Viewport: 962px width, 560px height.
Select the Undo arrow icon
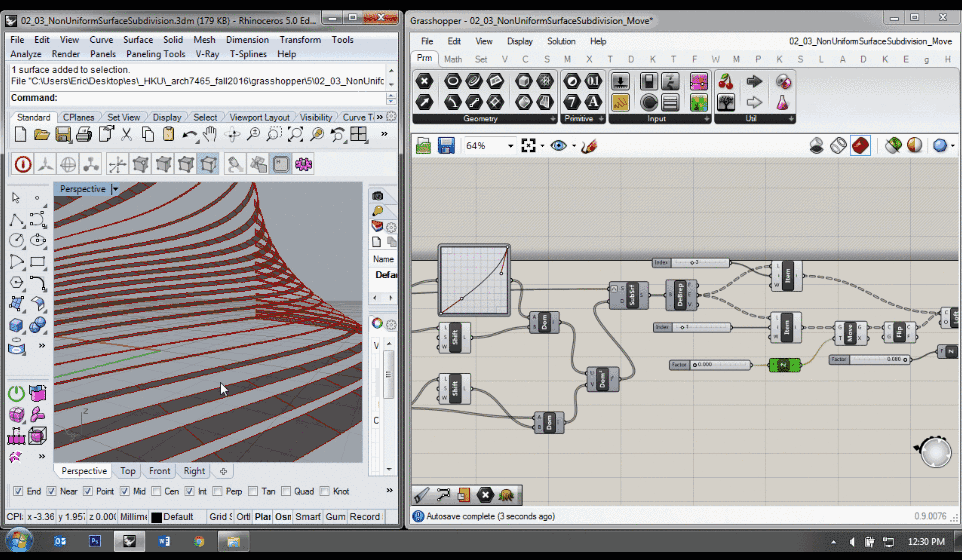[x=190, y=134]
